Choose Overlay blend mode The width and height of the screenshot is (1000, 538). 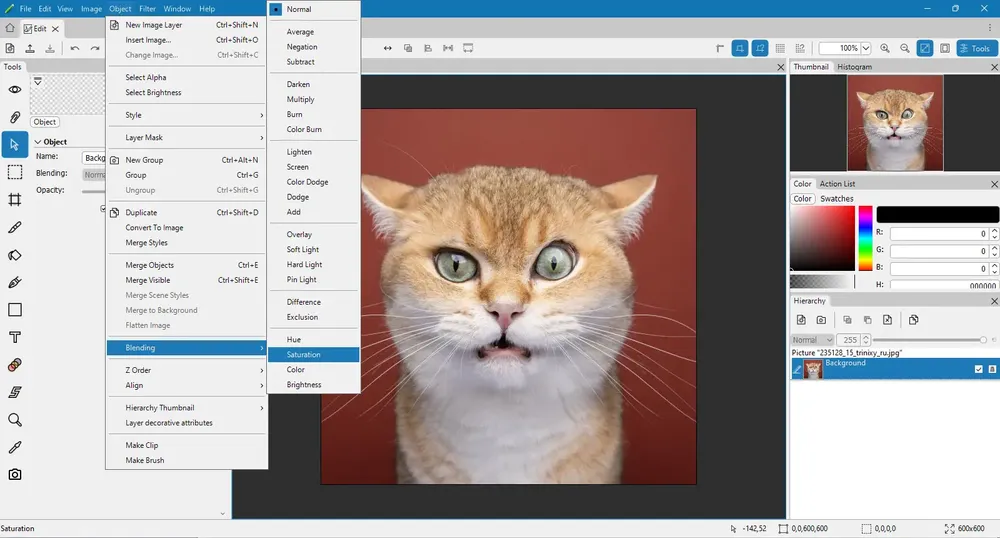[x=314, y=235]
